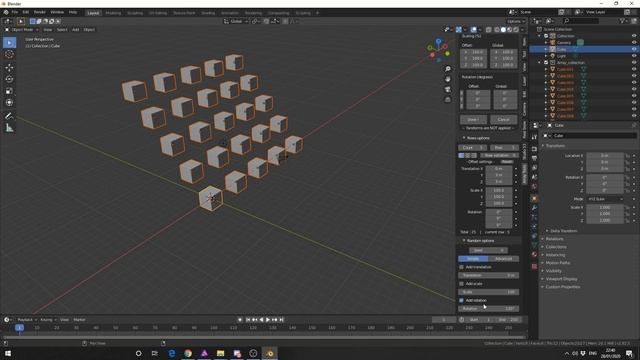Image resolution: width=640 pixels, height=360 pixels.
Task: Click the outliner filter funnel icon
Action: pos(622,20)
